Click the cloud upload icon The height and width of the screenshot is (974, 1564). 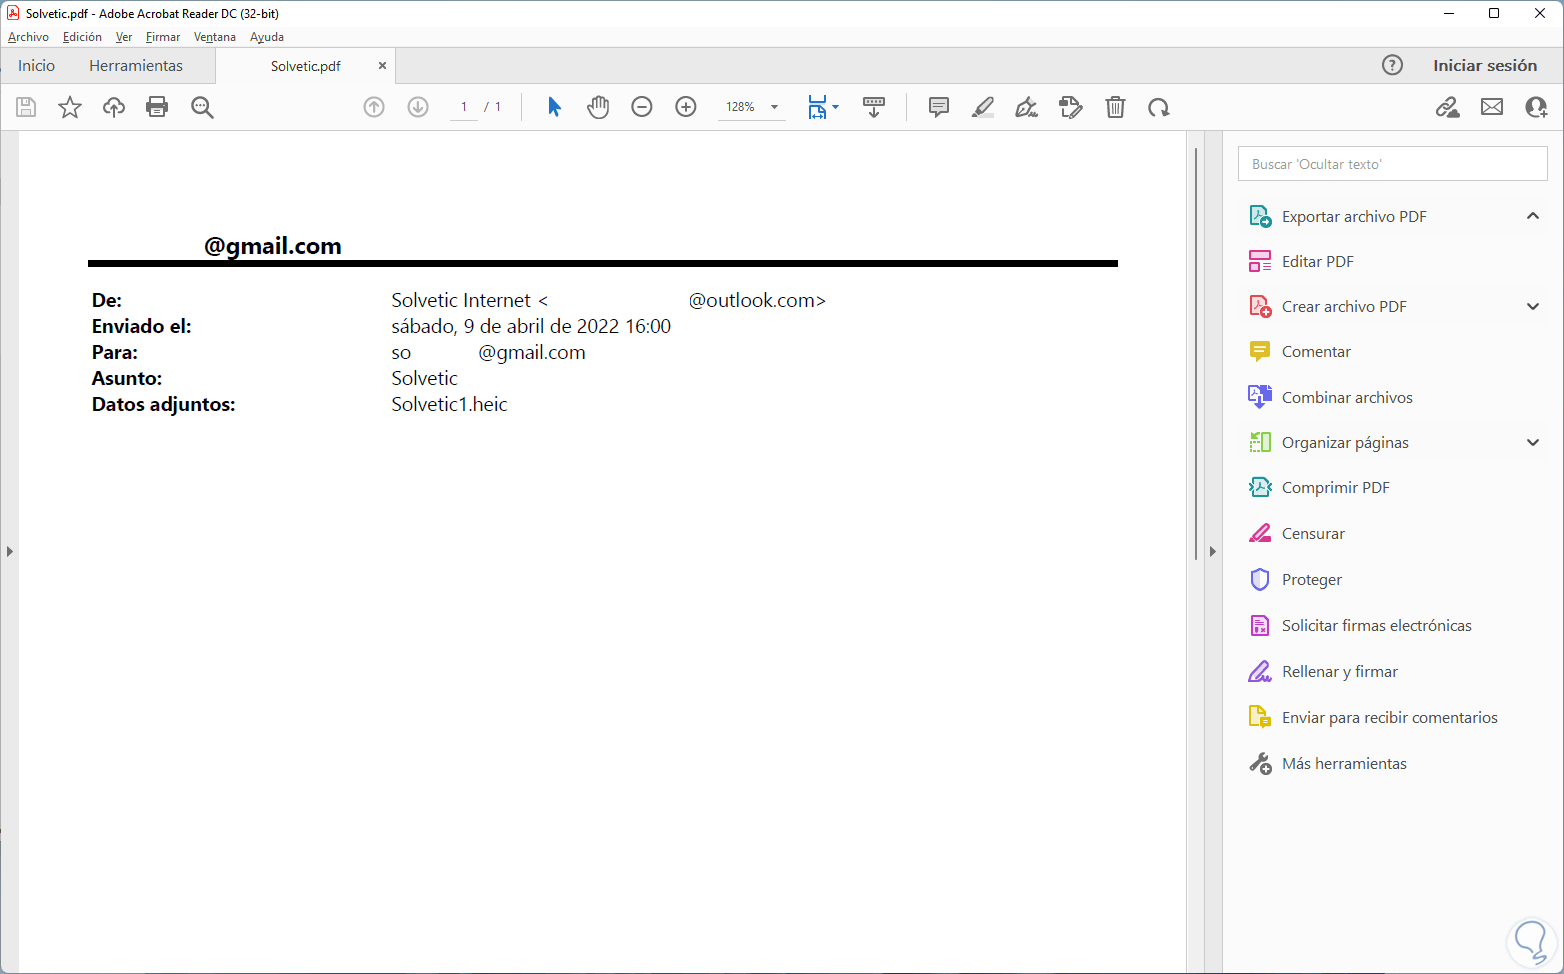(x=114, y=107)
